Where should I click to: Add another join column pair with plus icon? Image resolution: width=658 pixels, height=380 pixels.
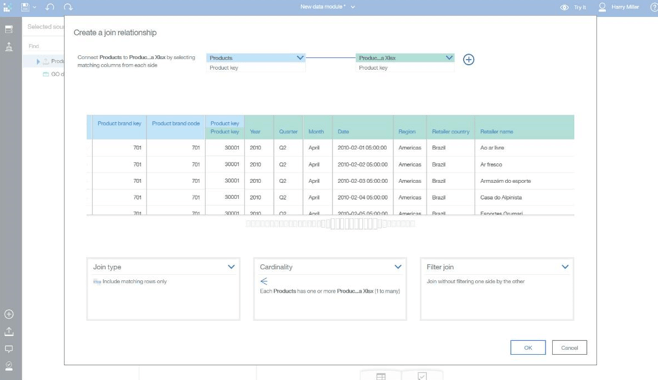click(469, 60)
